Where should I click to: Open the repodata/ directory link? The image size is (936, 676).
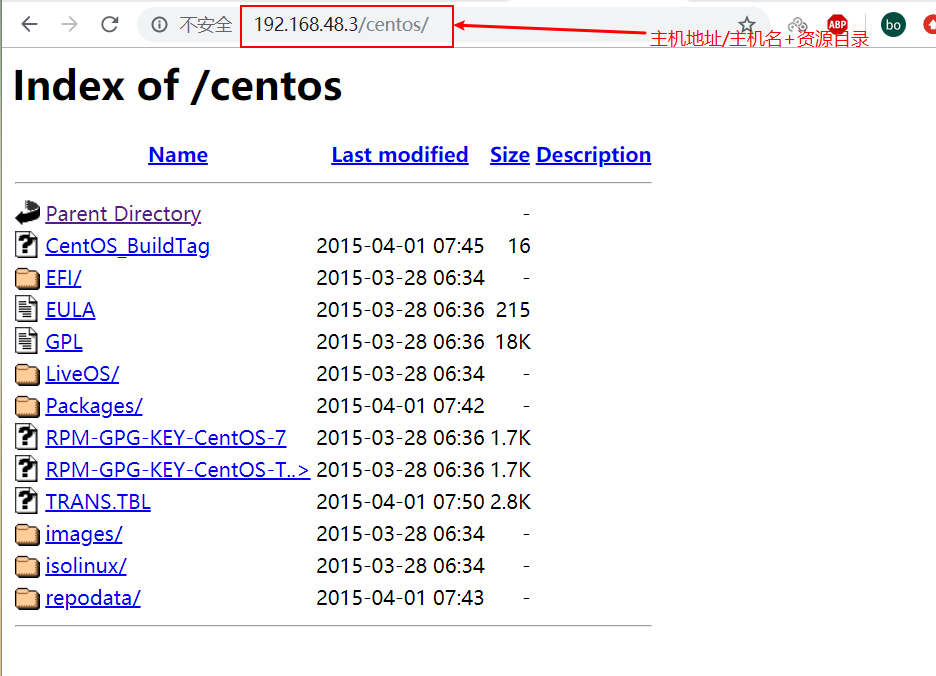tap(93, 598)
